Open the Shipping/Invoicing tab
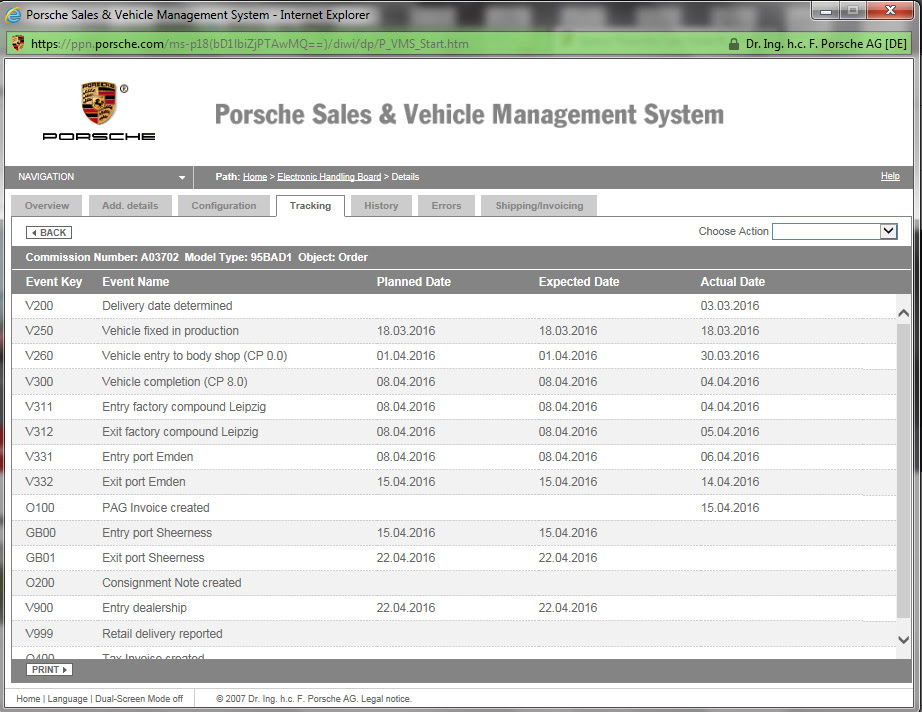 [539, 206]
